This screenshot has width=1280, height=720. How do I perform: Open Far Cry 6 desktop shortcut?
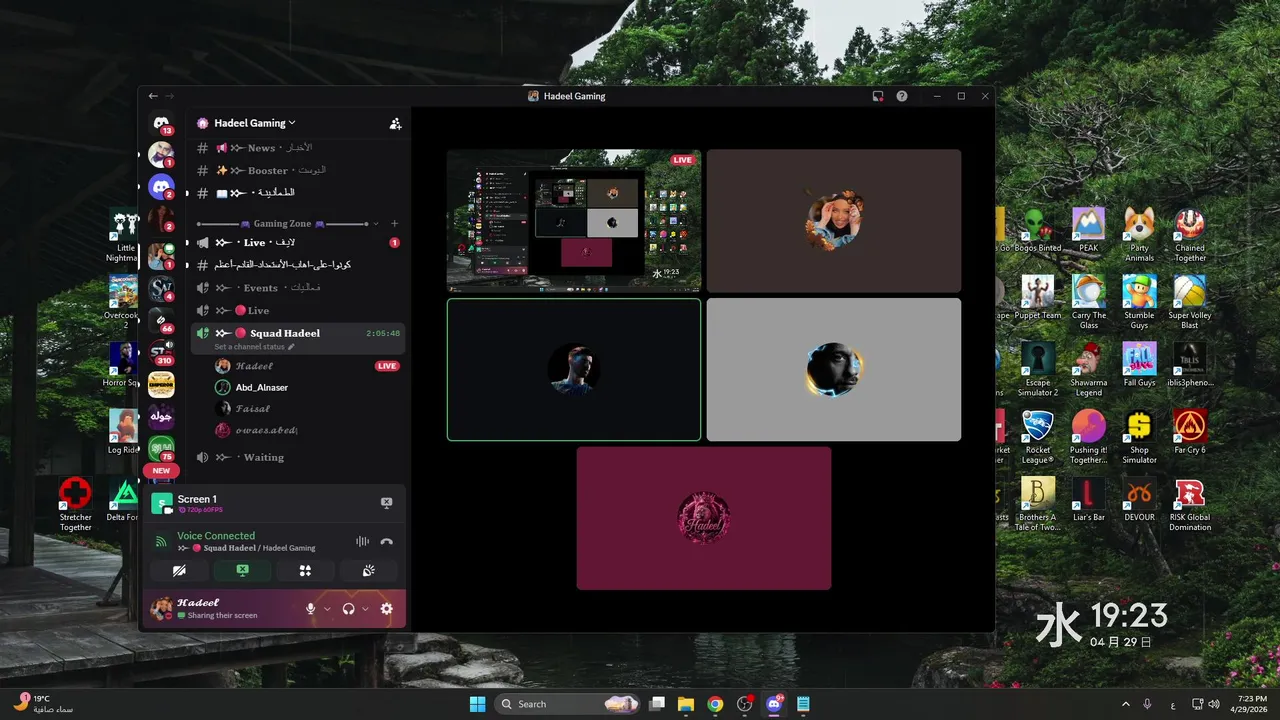(1190, 431)
